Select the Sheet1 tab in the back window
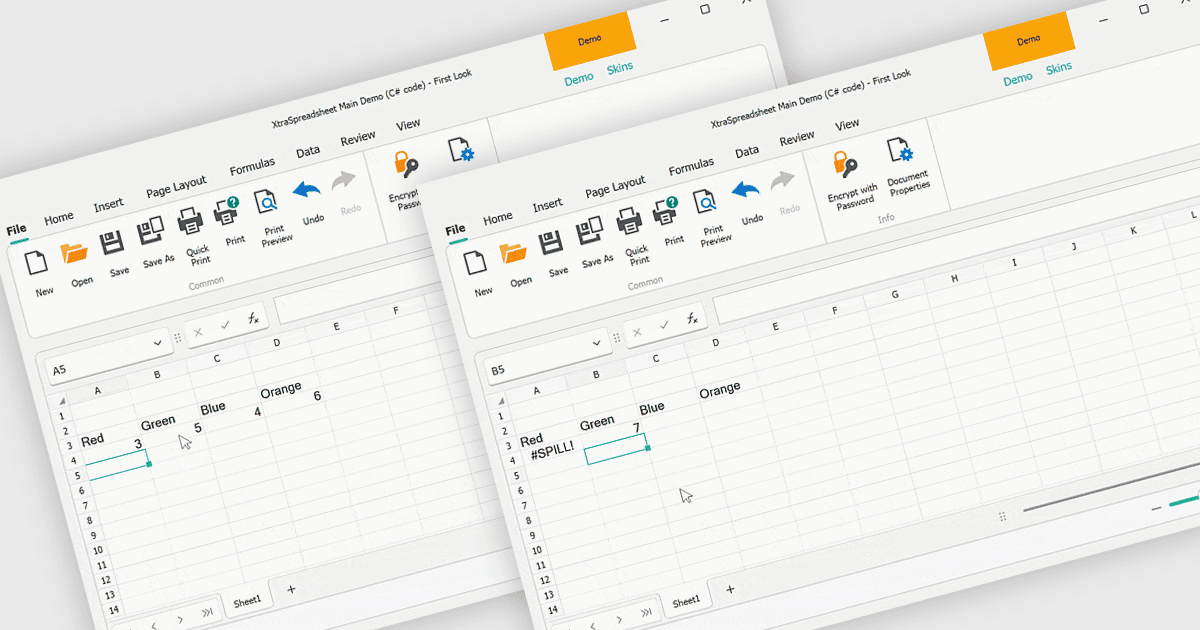 tap(246, 601)
